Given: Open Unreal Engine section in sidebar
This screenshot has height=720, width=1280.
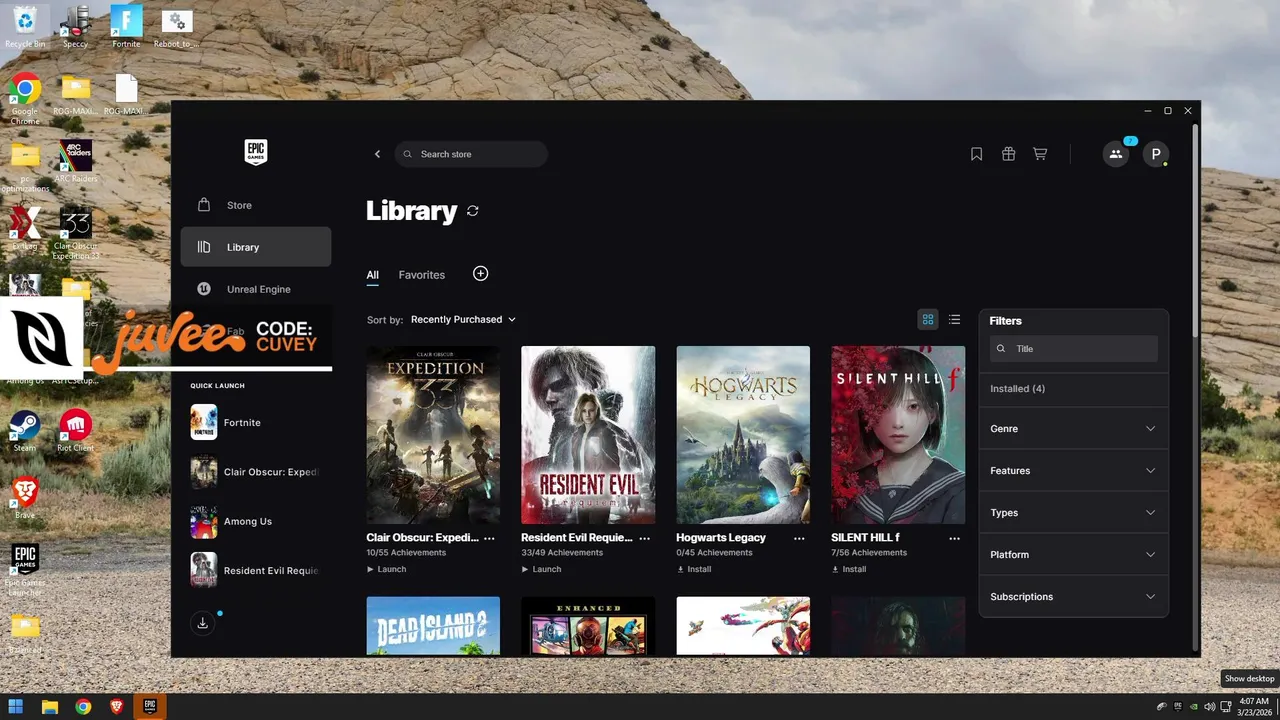Looking at the screenshot, I should [x=256, y=289].
